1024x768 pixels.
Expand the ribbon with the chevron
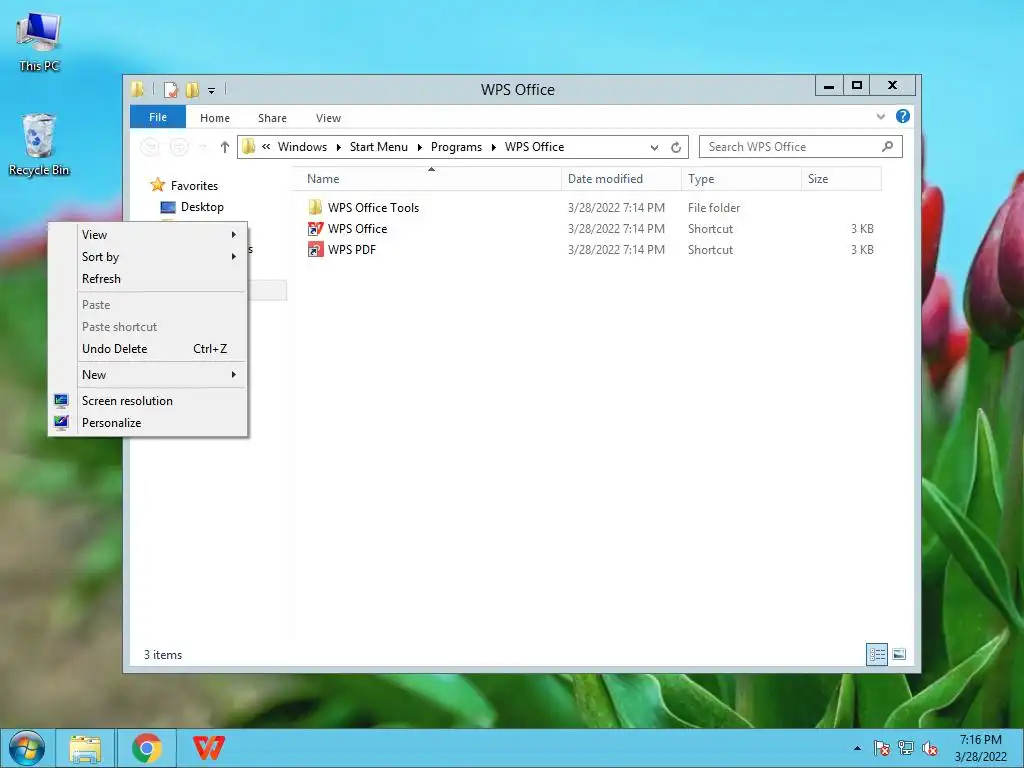coord(880,116)
